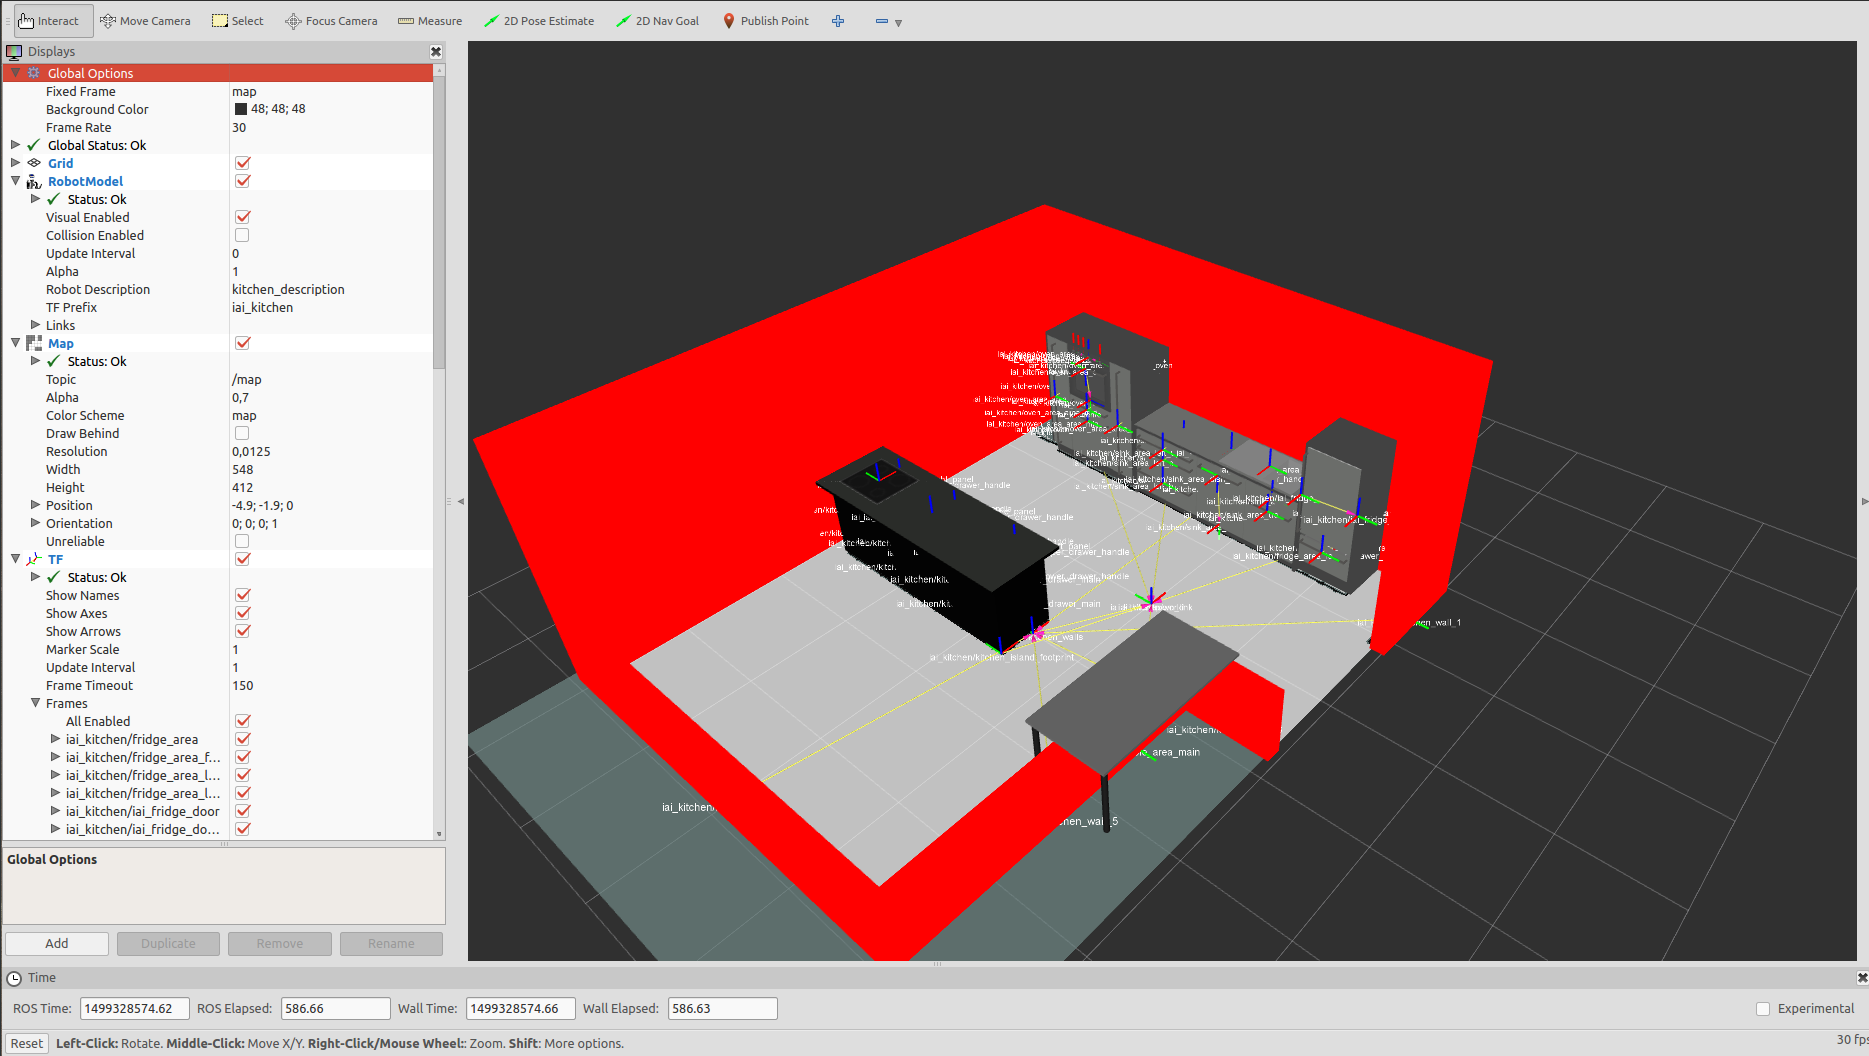The height and width of the screenshot is (1056, 1869).
Task: Activate the 2D Pose Estimate tool
Action: 539,21
